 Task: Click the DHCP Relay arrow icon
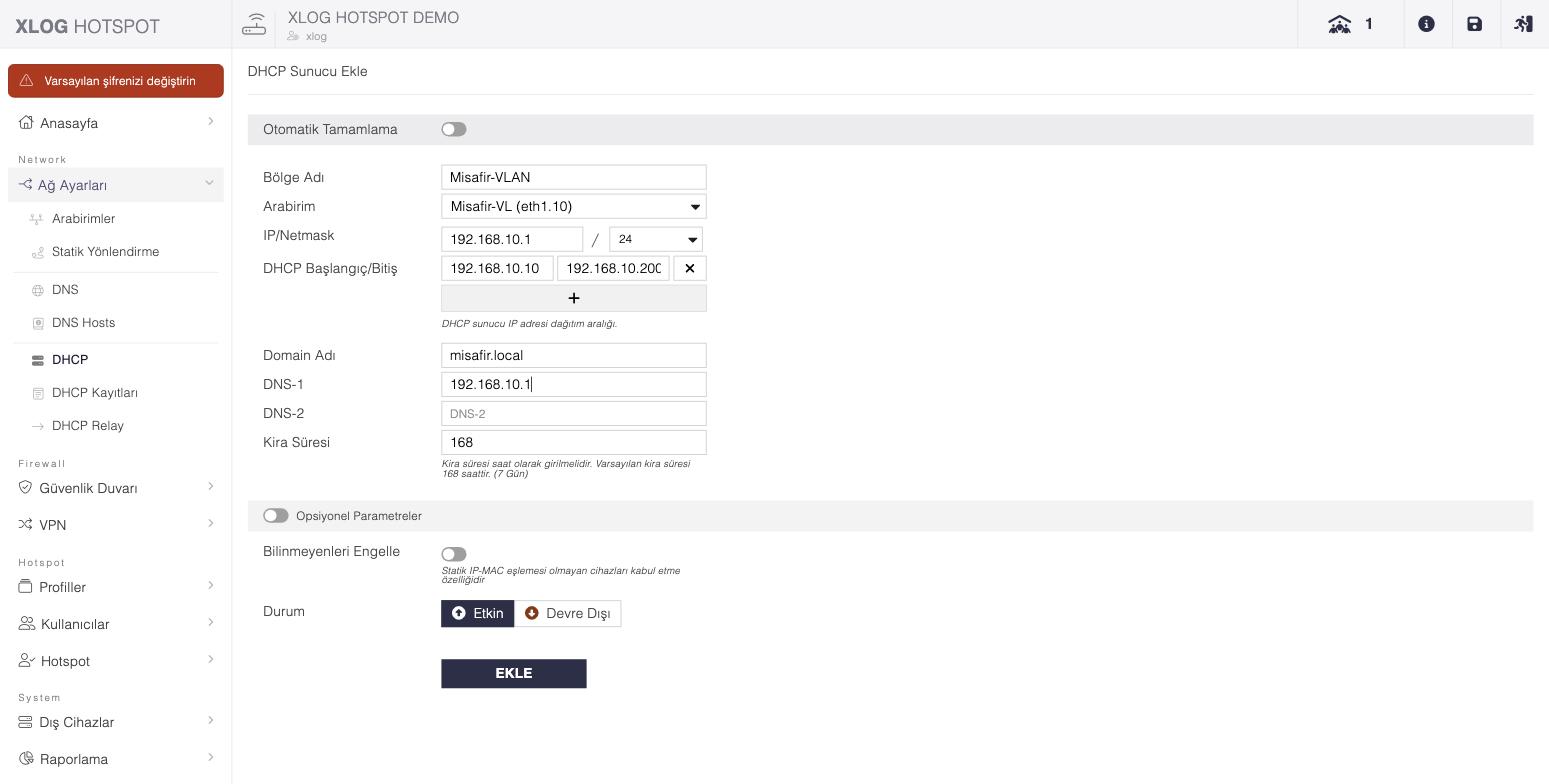click(x=38, y=426)
